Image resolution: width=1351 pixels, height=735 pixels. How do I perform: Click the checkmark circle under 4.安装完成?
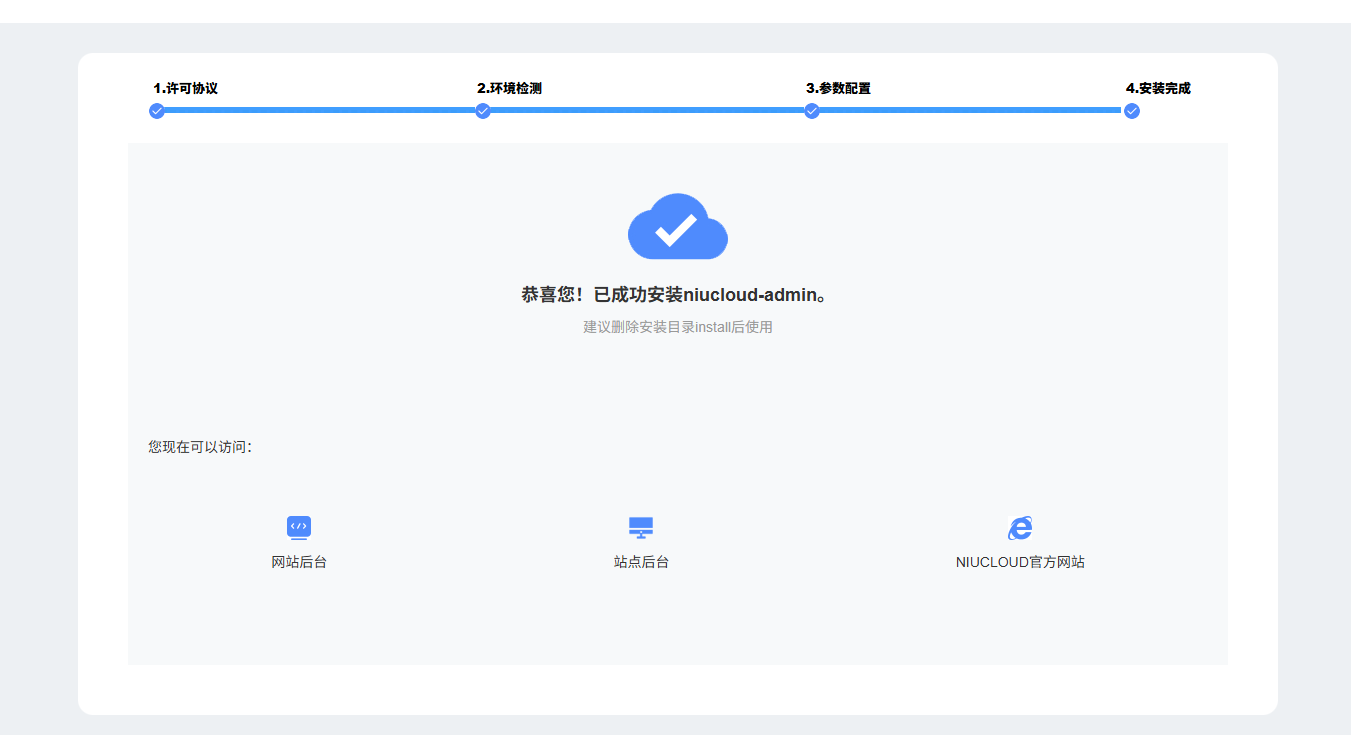(x=1131, y=111)
